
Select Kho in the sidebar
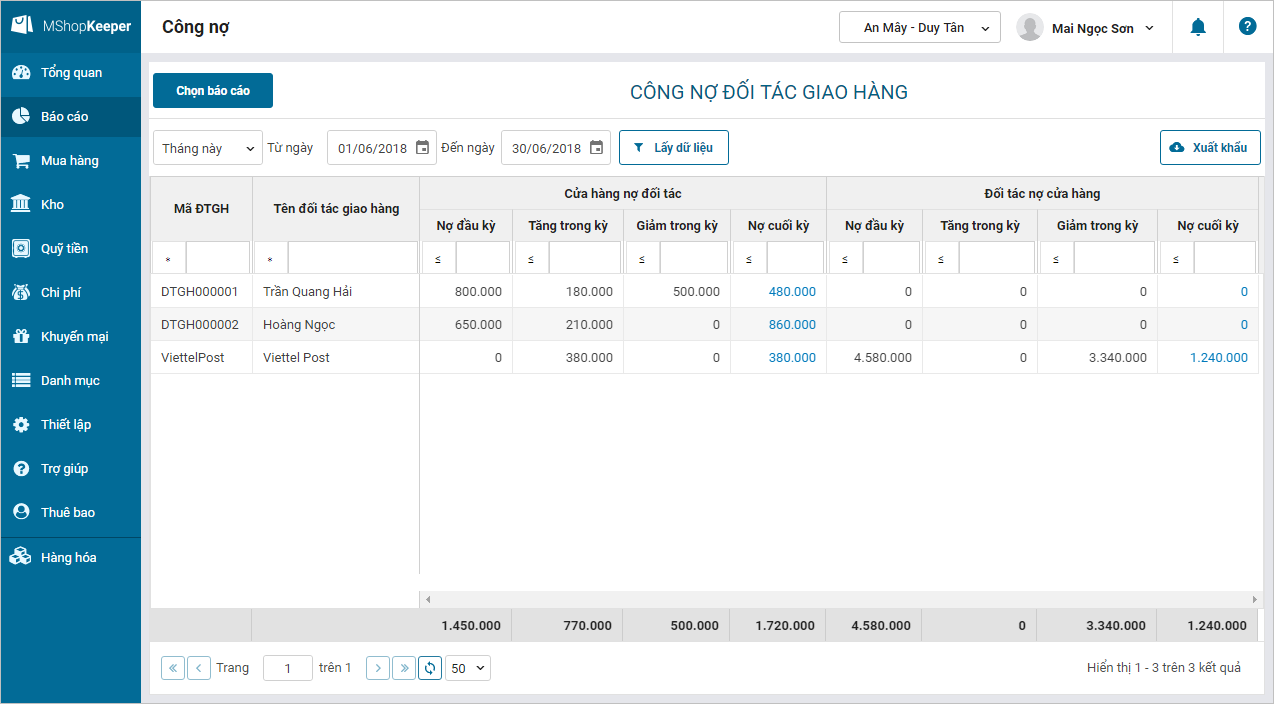pos(71,205)
